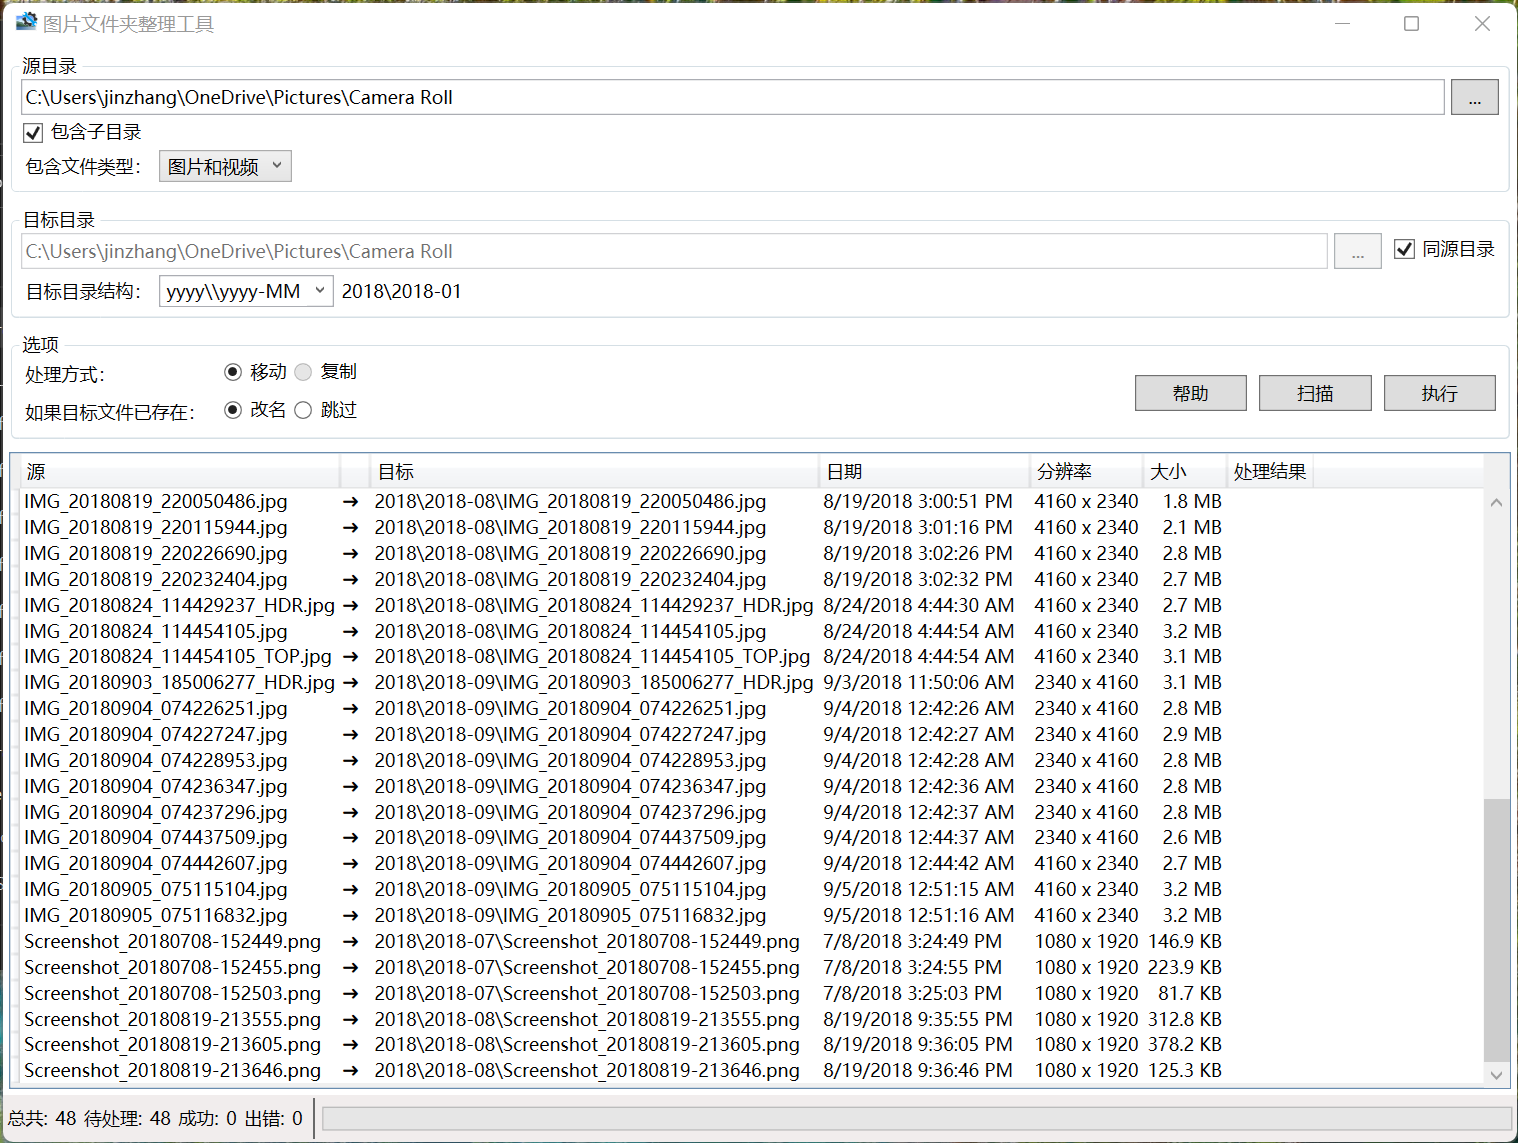Screen dimensions: 1518x1143
Task: Expand the 目标目录结构 combo box yyyy\\yyyy-MM
Action: coord(246,291)
